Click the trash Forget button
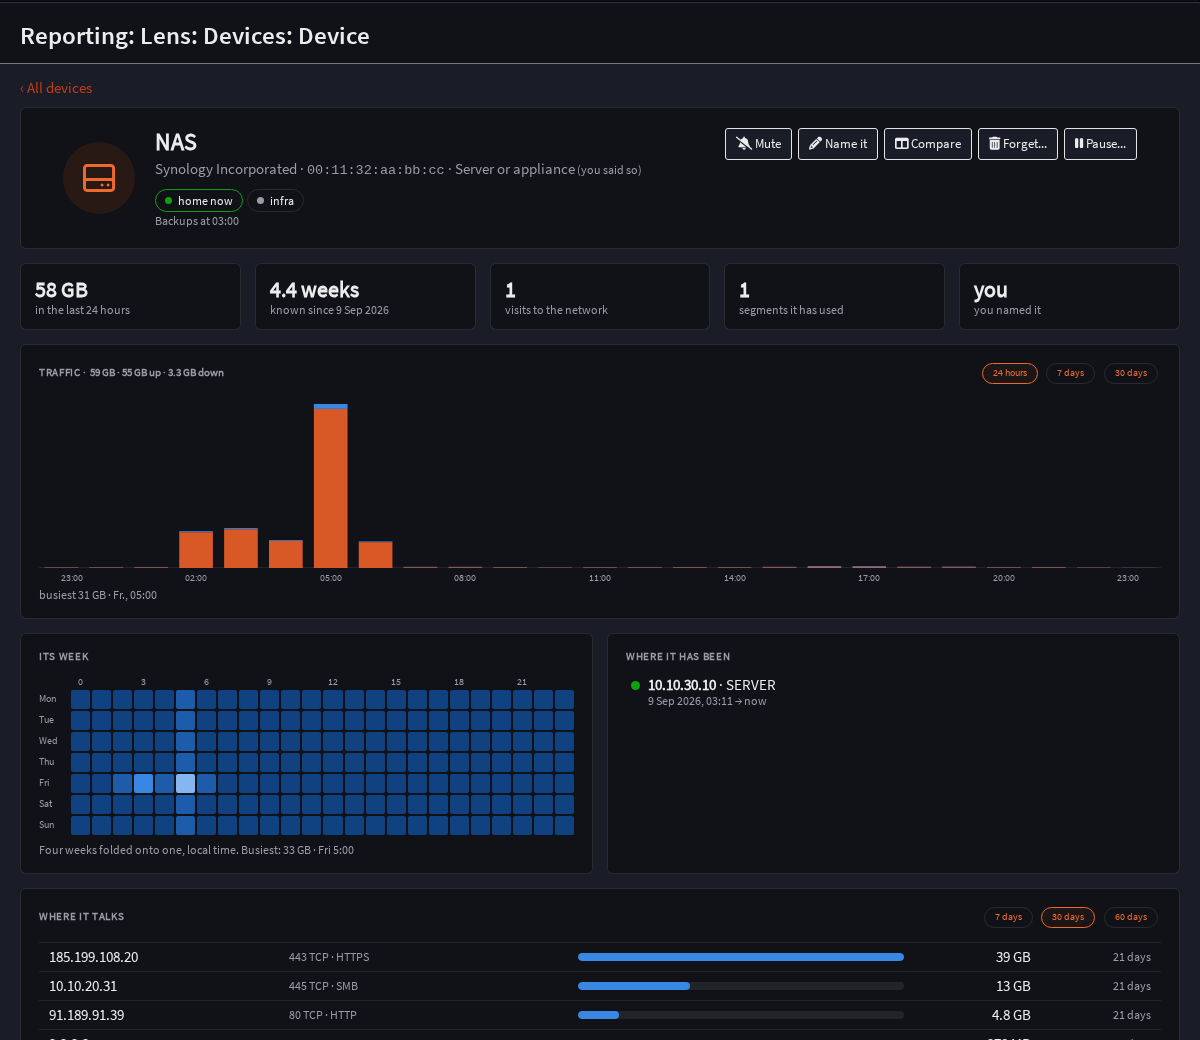 click(x=1018, y=144)
